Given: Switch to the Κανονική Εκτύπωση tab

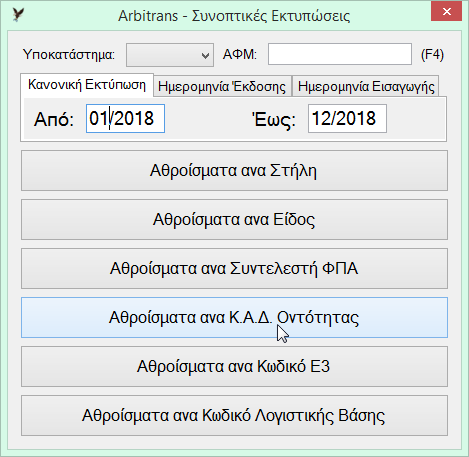Looking at the screenshot, I should 87,85.
